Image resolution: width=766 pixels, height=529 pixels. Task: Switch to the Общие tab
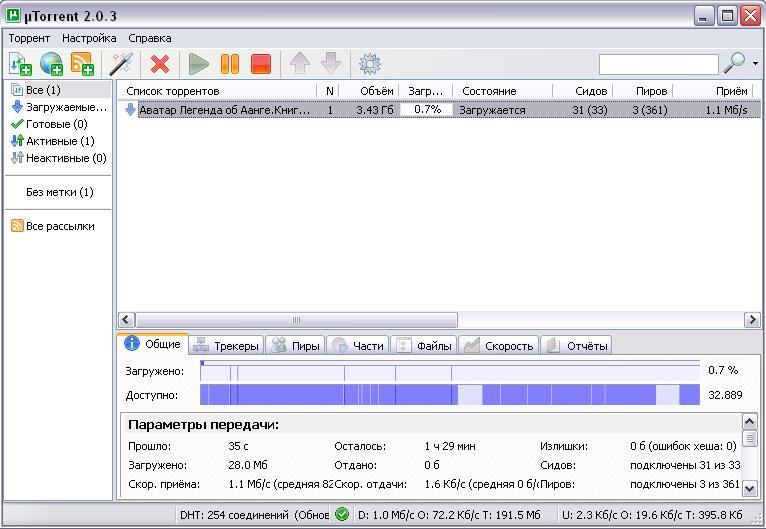pyautogui.click(x=153, y=344)
